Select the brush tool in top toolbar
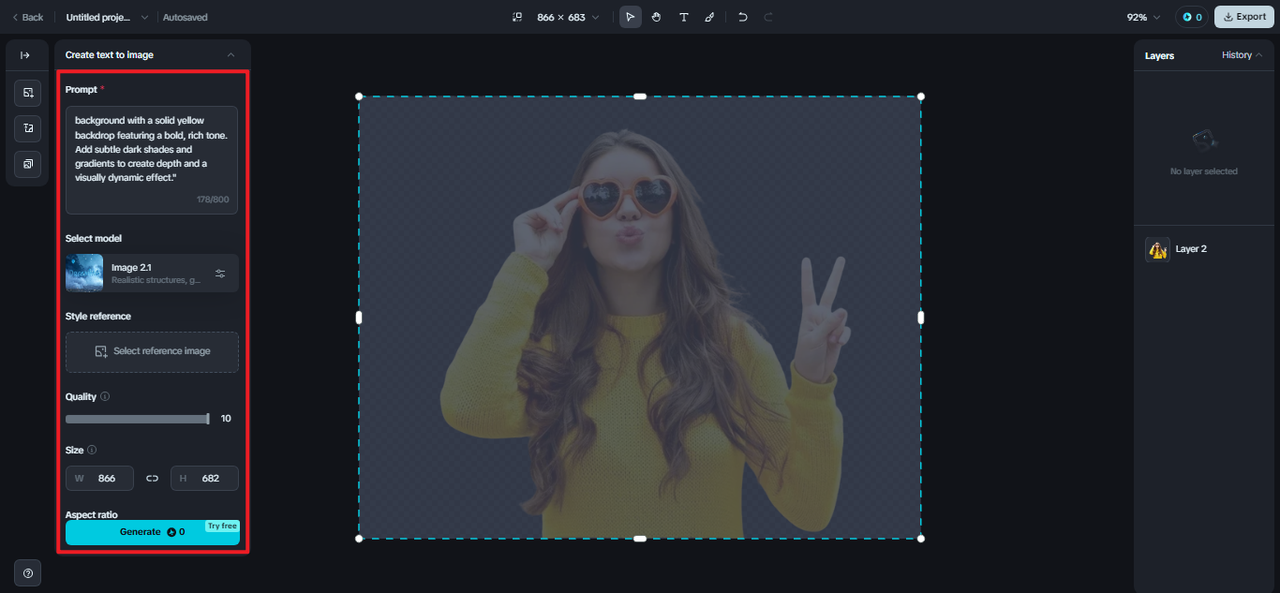The width and height of the screenshot is (1280, 593). [710, 17]
